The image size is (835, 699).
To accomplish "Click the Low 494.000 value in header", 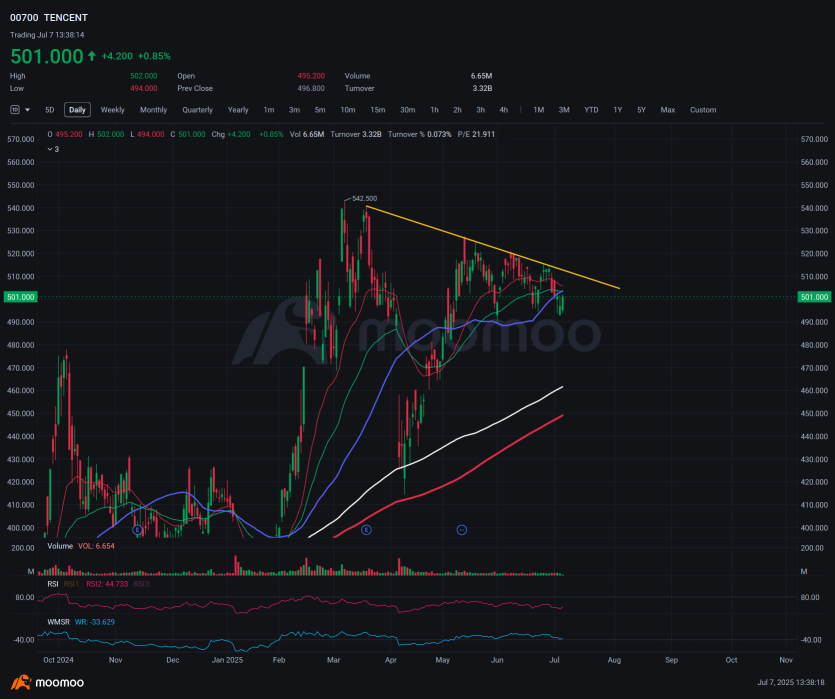I will pyautogui.click(x=144, y=88).
